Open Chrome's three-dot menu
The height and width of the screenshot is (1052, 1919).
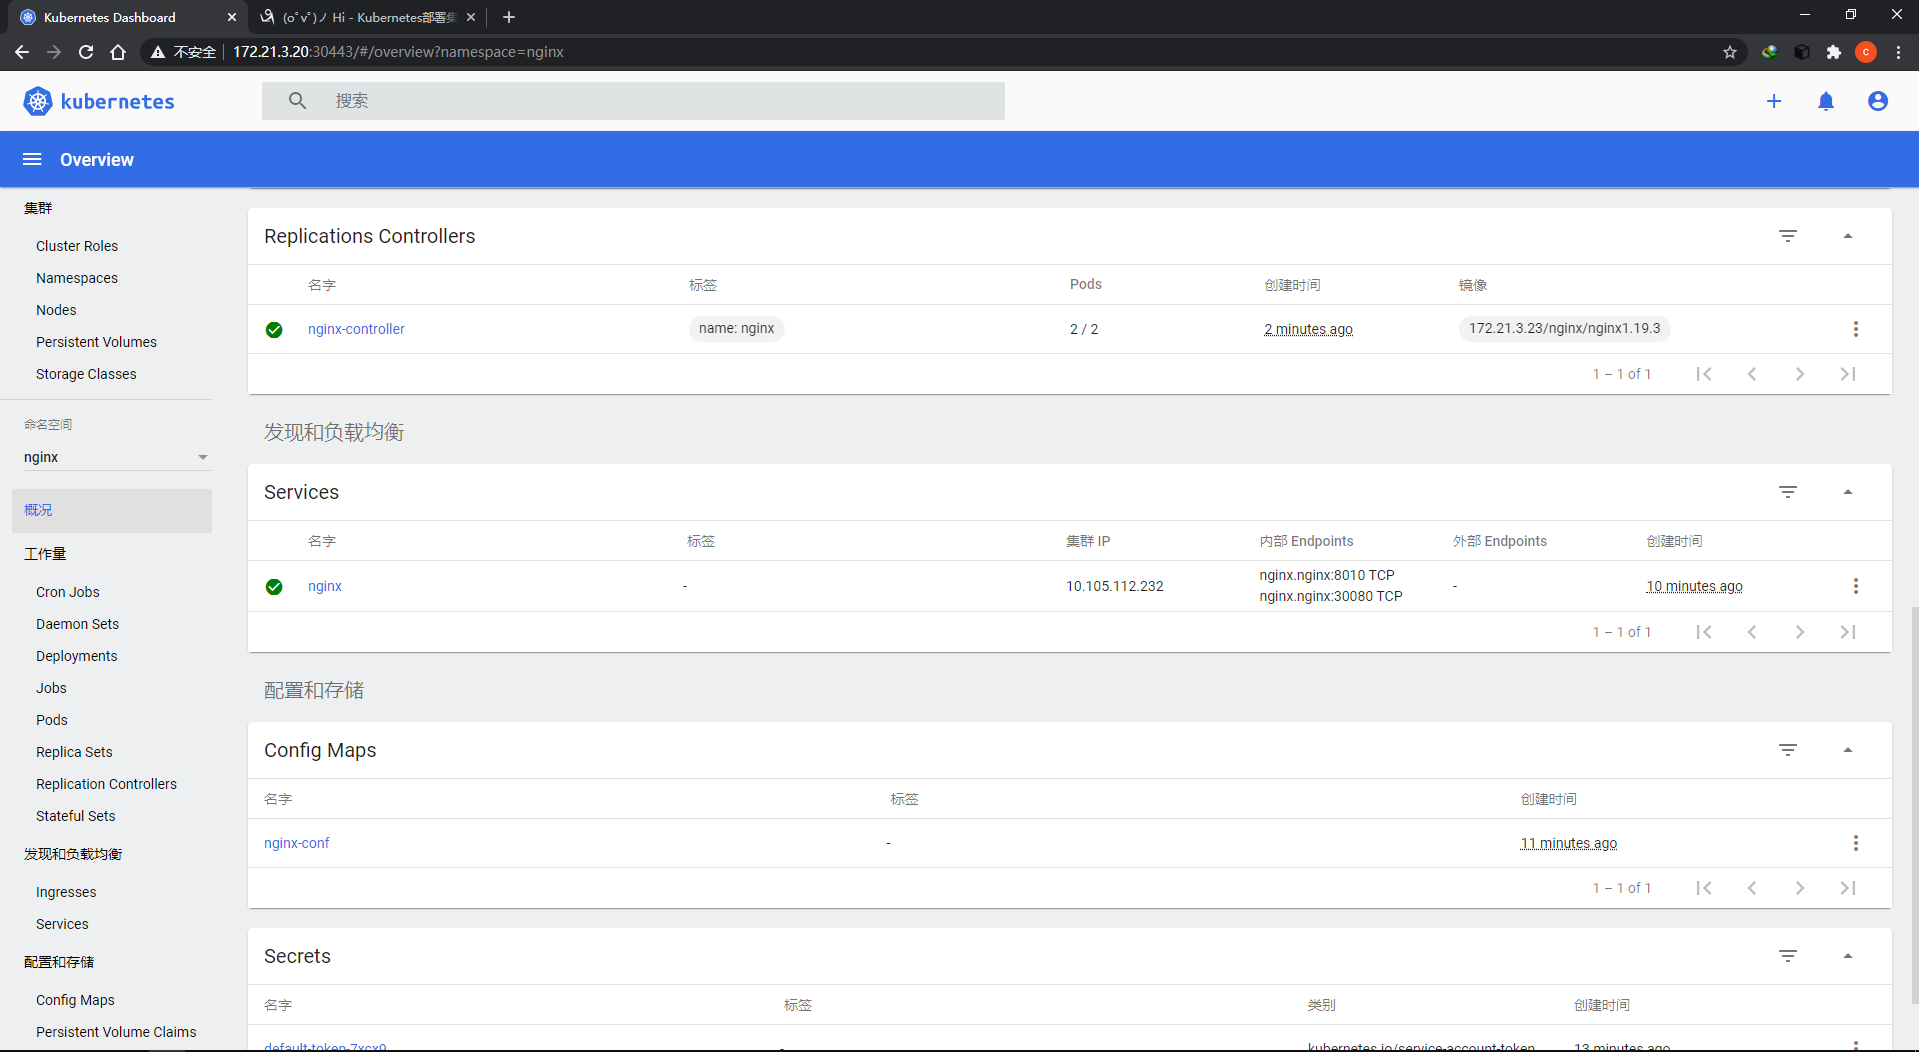pyautogui.click(x=1898, y=52)
